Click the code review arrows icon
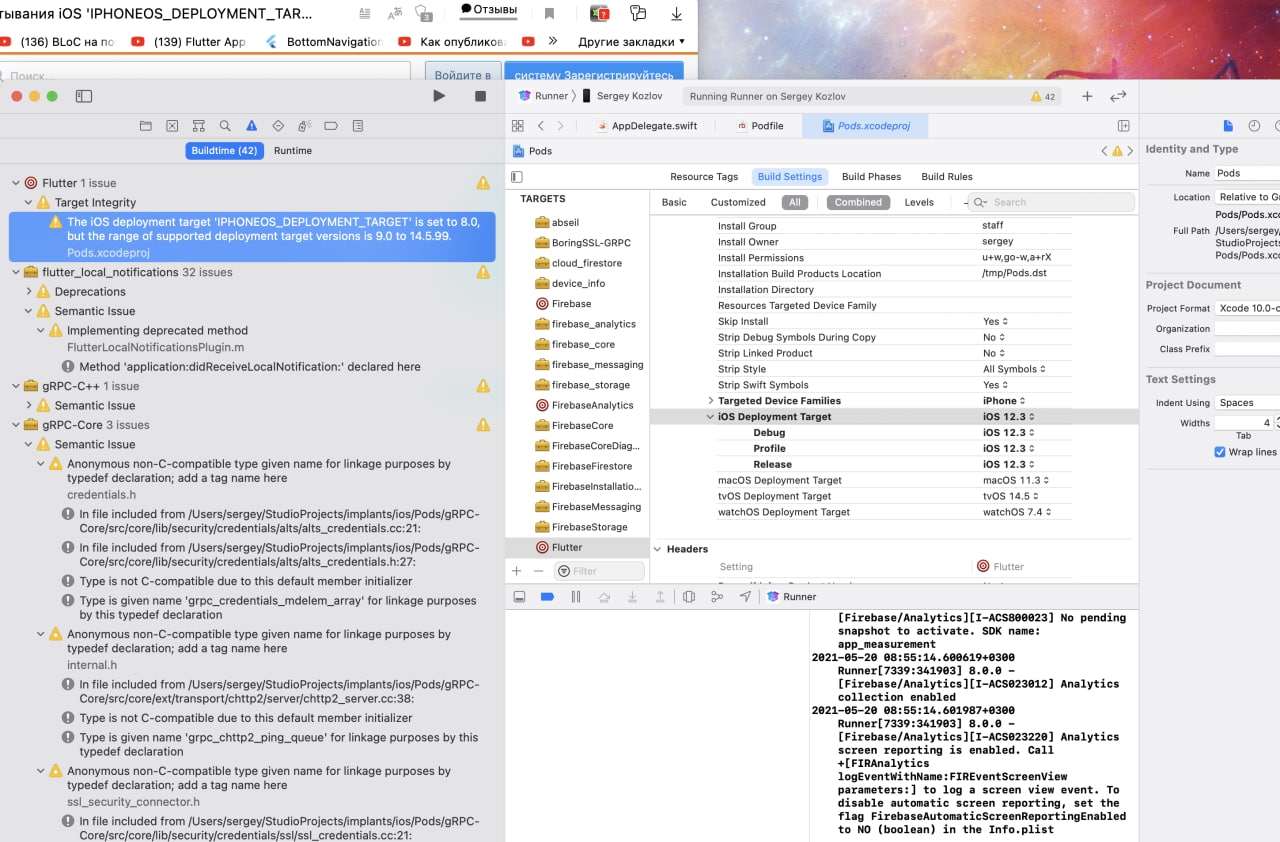 (1118, 96)
